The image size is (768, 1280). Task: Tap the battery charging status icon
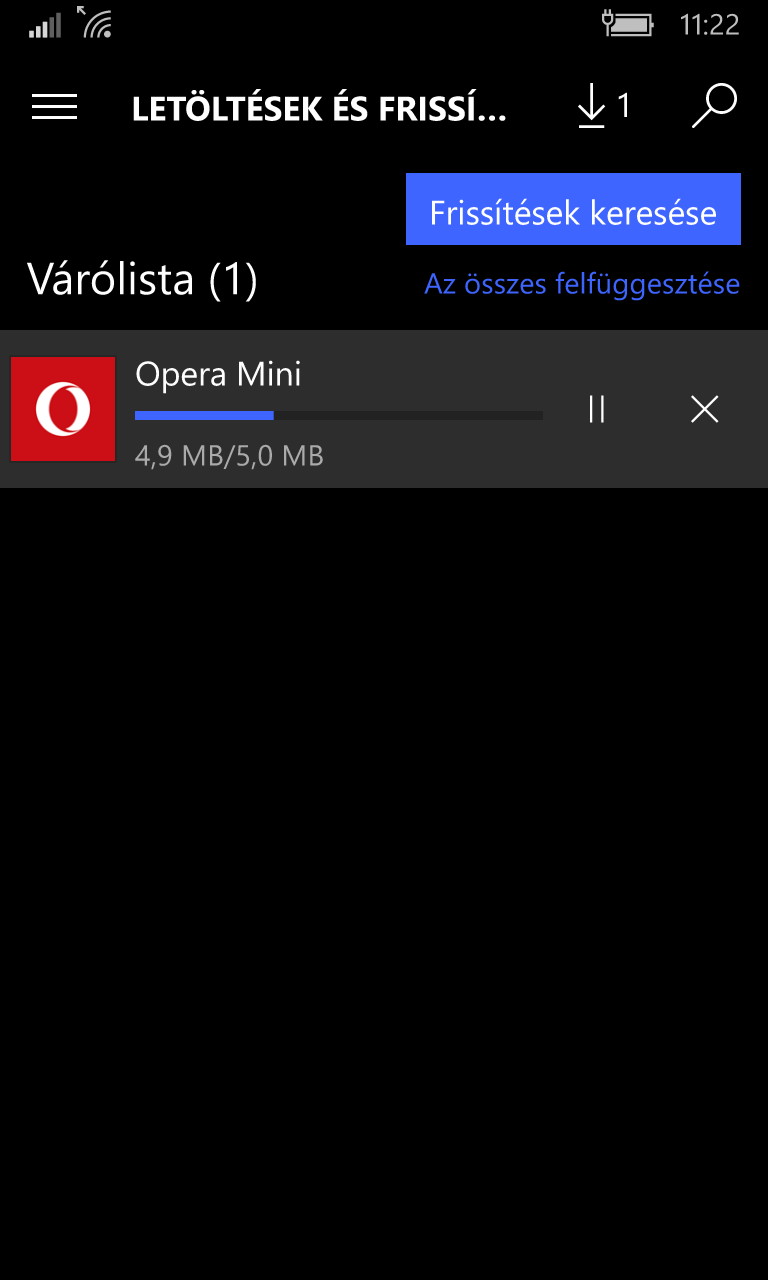[628, 23]
